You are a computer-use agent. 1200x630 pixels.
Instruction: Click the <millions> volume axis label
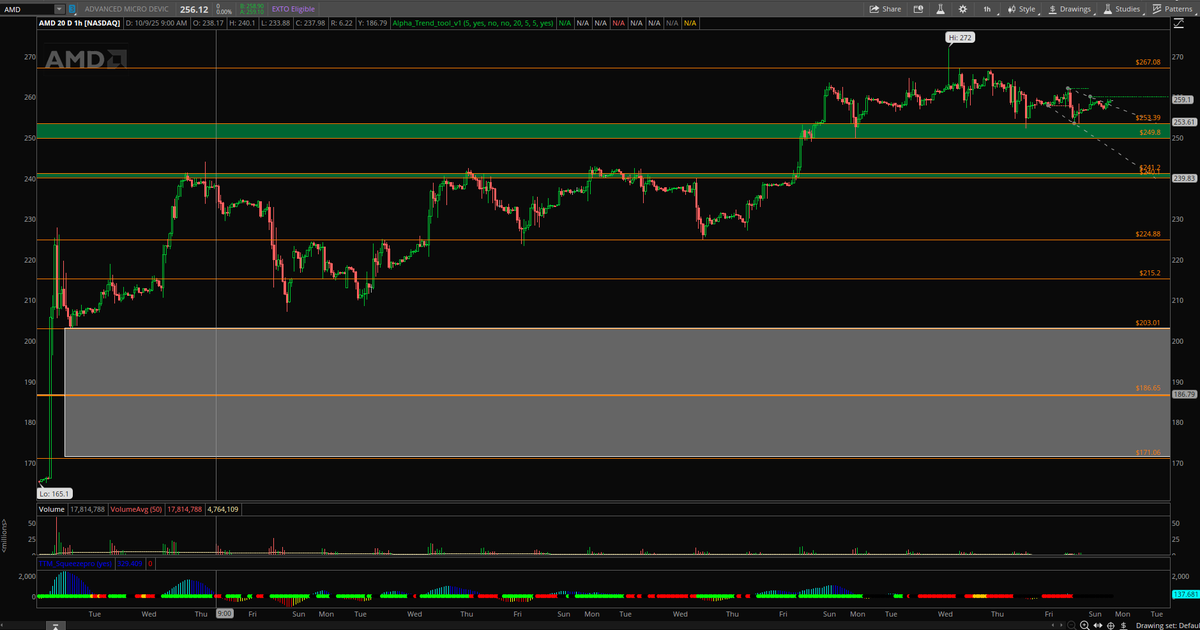coord(5,535)
